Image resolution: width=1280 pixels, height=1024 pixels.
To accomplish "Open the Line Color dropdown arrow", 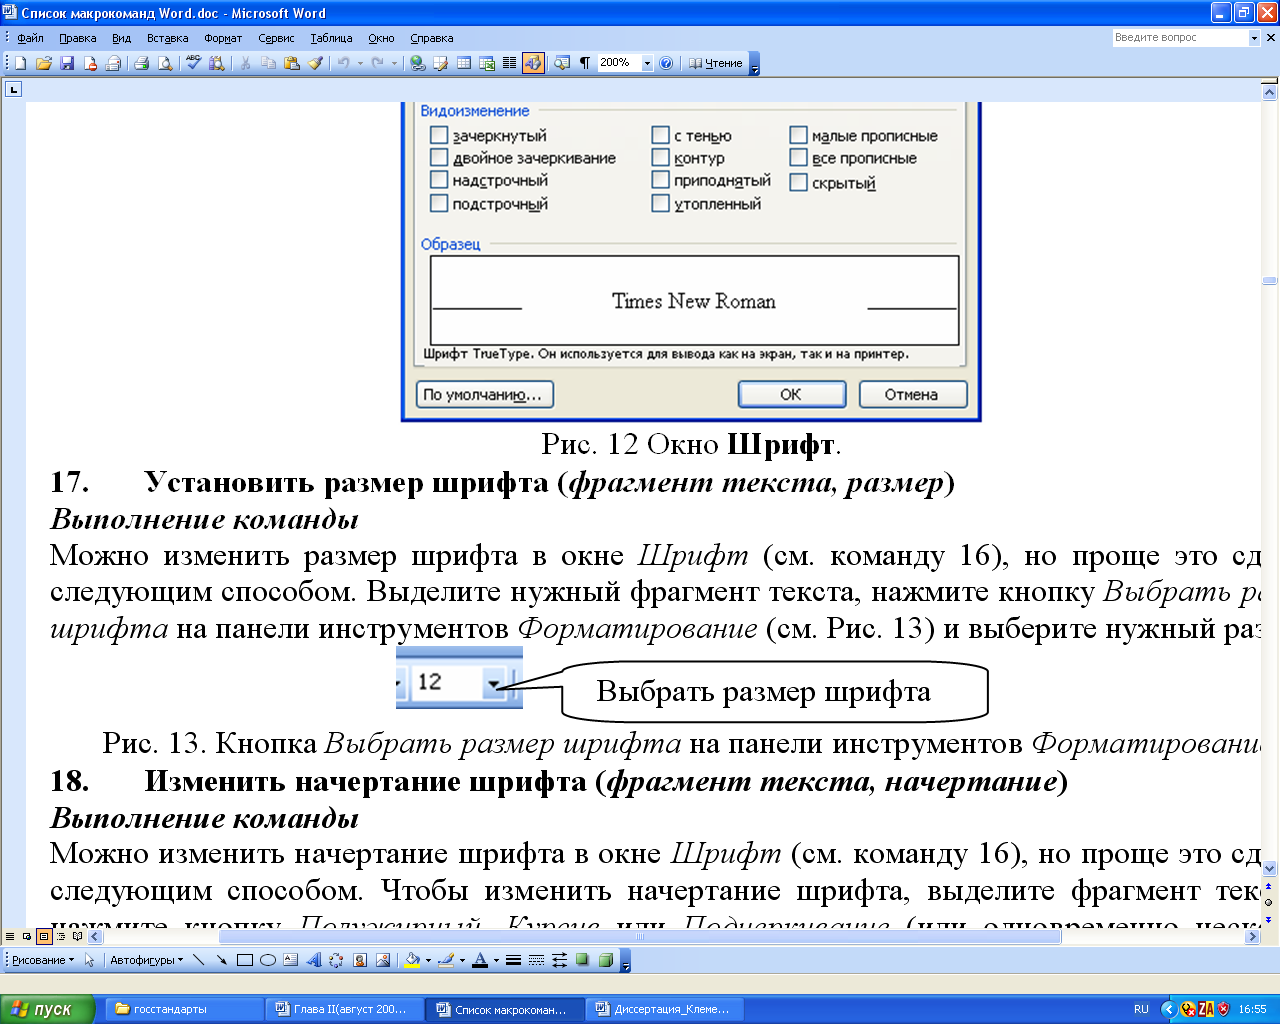I will click(462, 960).
